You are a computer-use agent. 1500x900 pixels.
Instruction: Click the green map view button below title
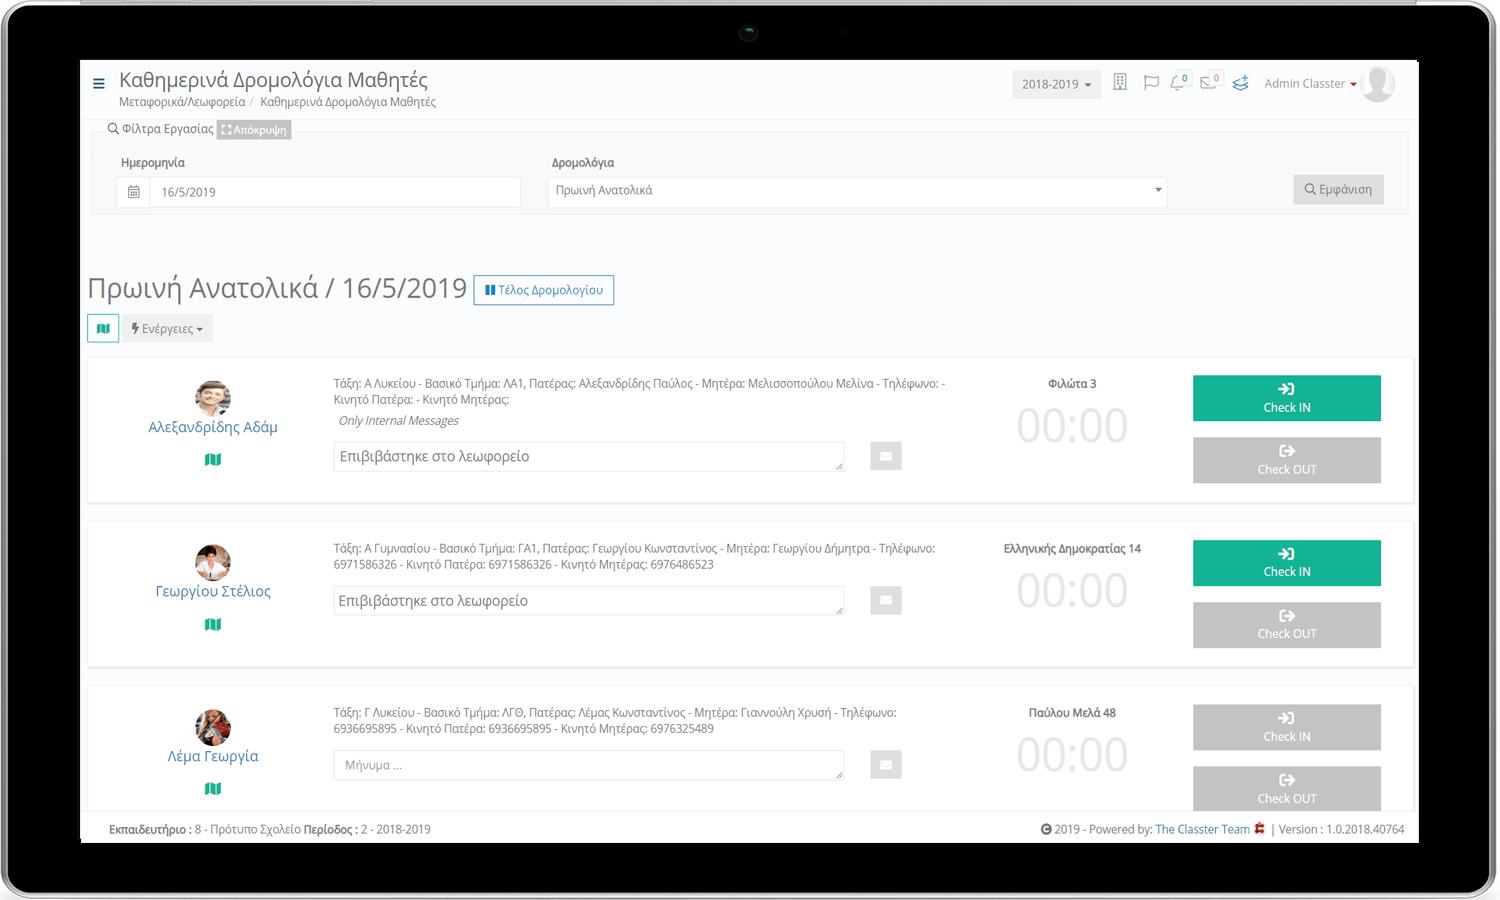[x=103, y=328]
